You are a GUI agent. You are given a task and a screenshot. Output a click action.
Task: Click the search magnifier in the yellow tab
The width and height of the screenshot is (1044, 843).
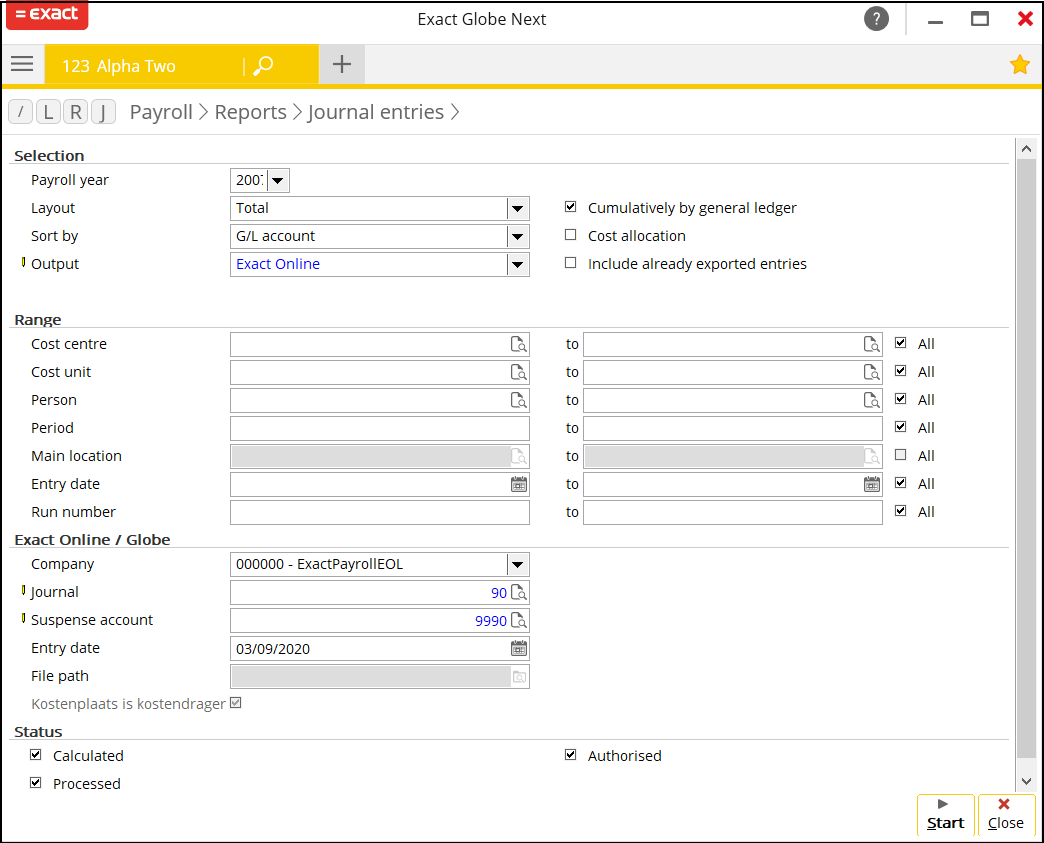[x=264, y=65]
